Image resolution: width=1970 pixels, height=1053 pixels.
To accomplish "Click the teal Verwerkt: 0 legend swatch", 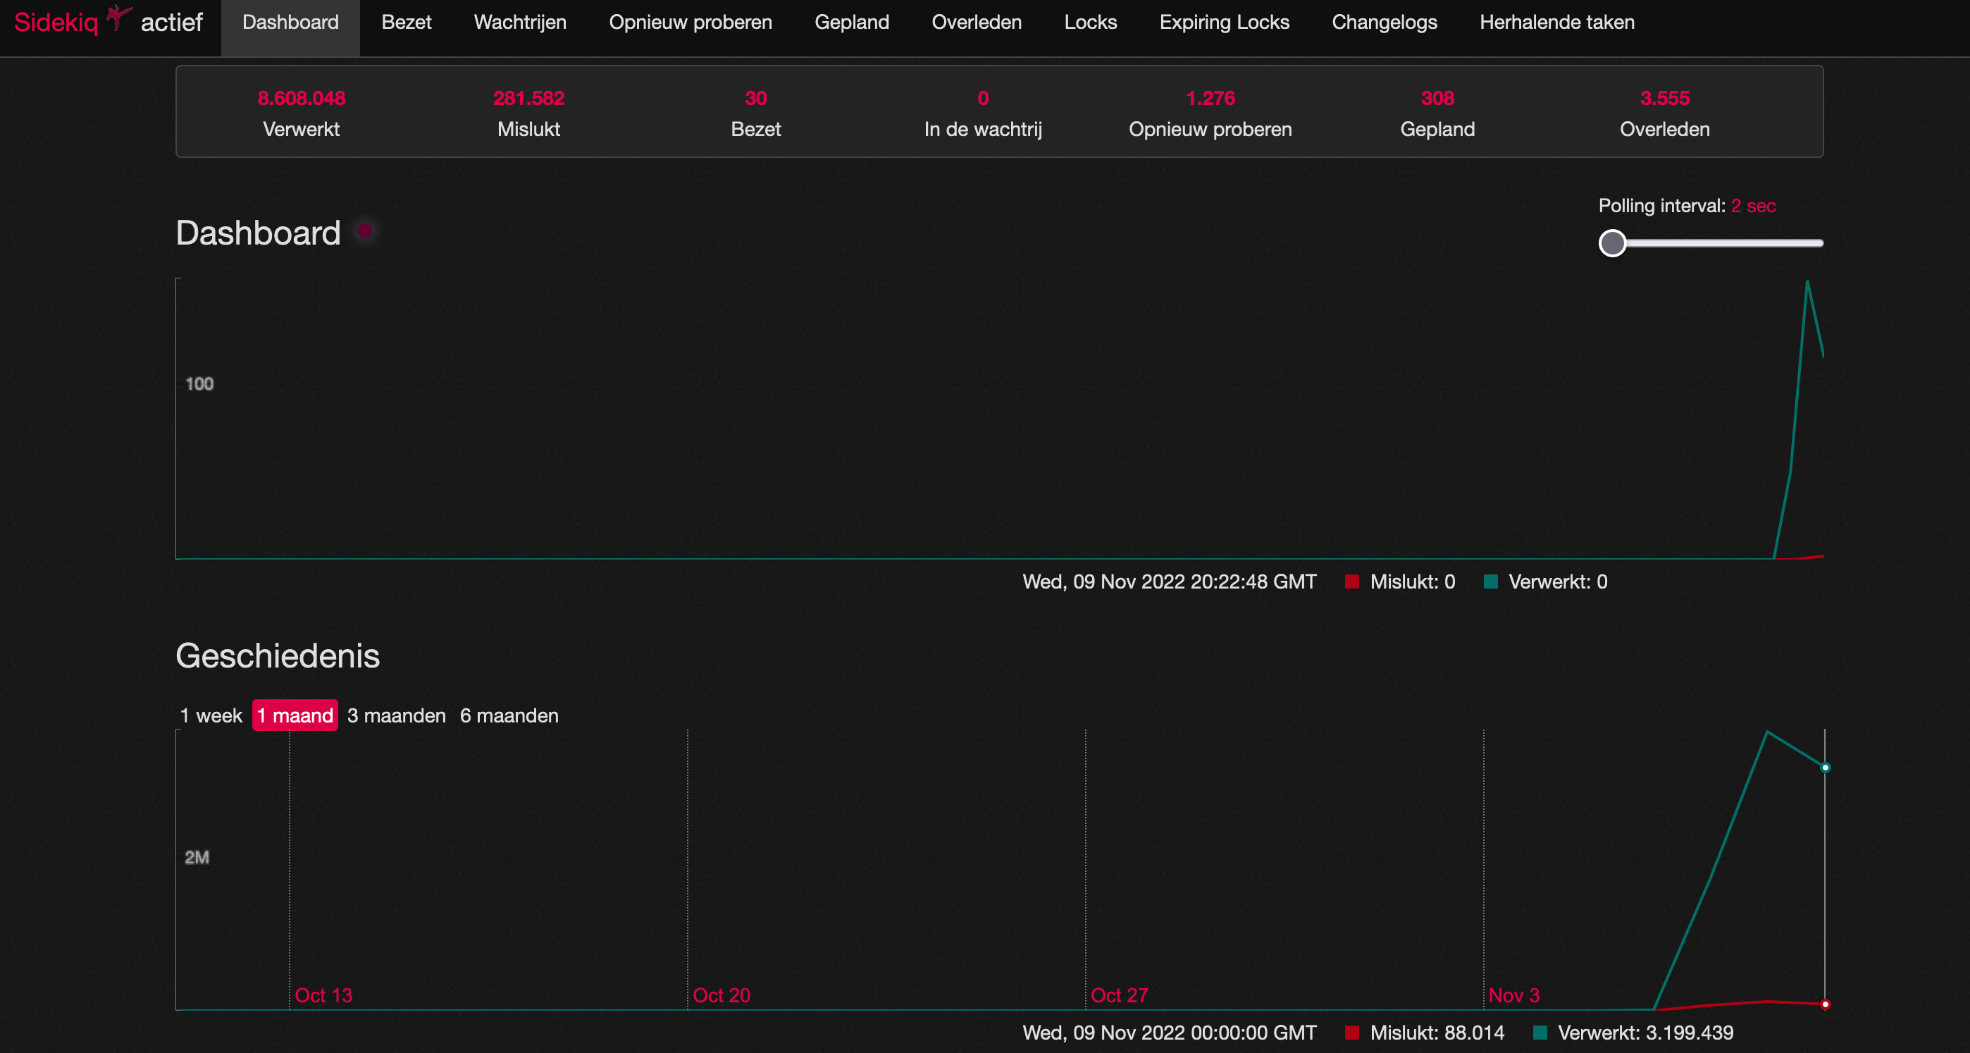I will coord(1491,582).
